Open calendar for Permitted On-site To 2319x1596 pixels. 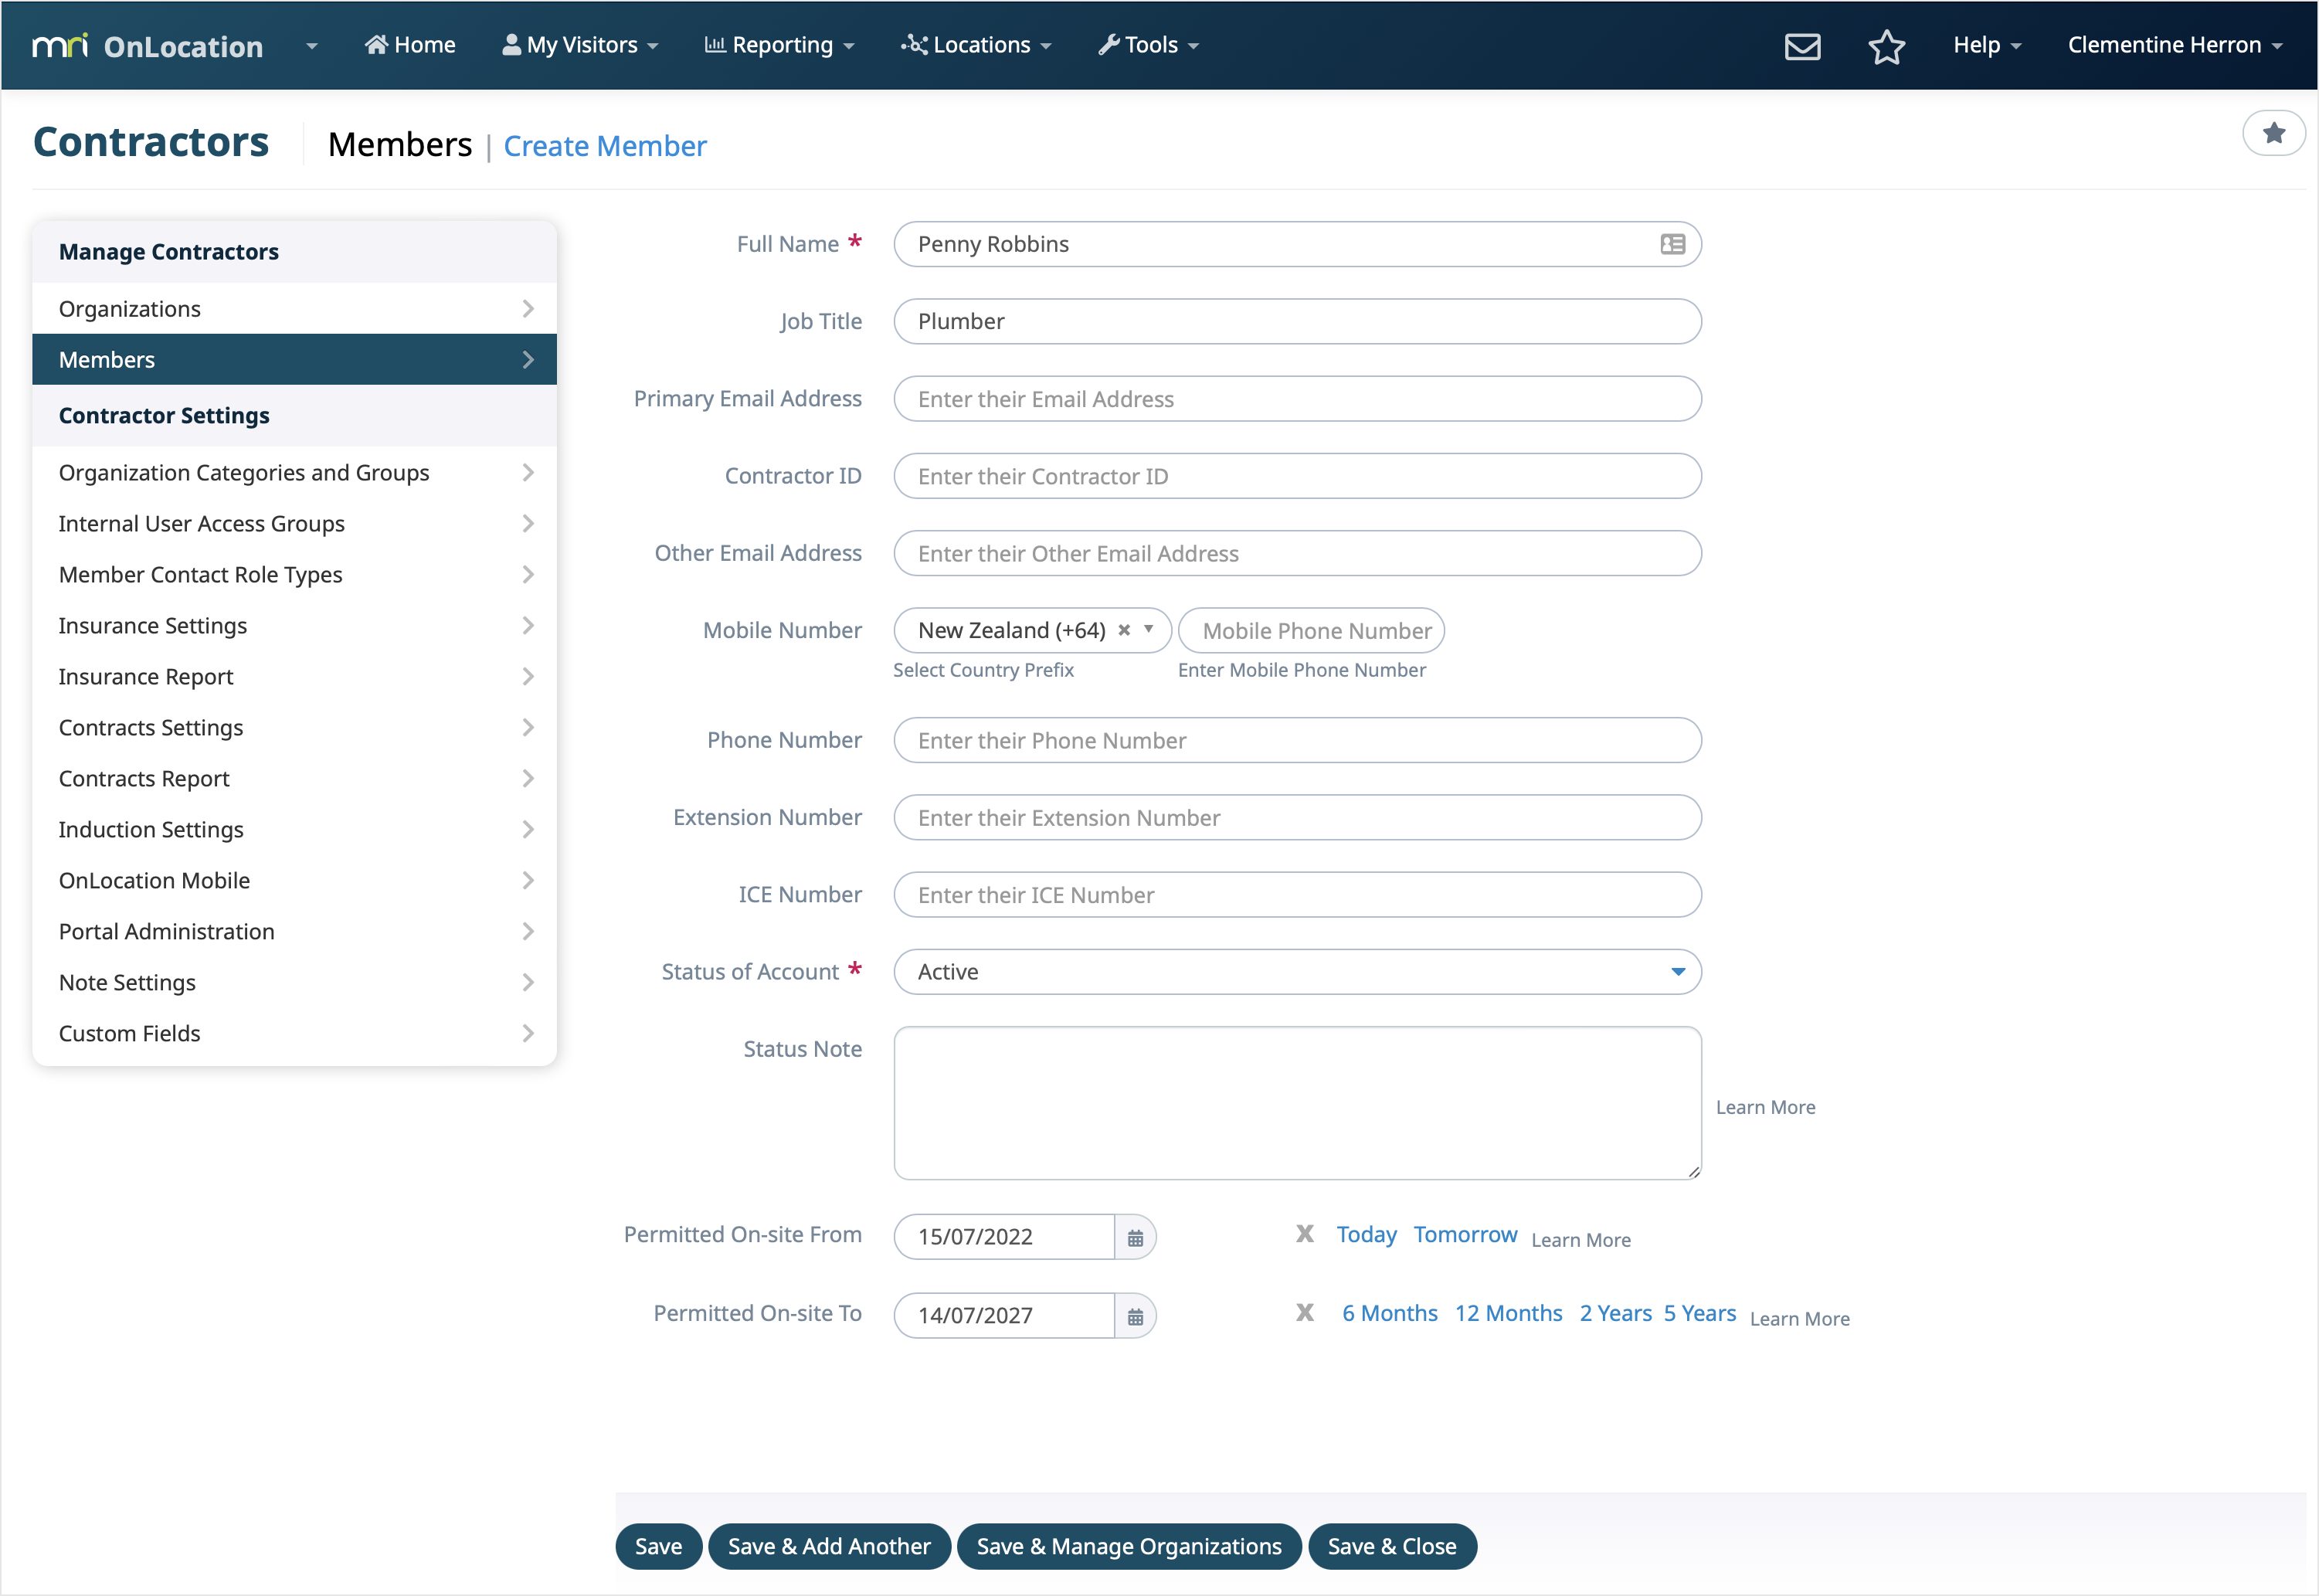tap(1135, 1316)
